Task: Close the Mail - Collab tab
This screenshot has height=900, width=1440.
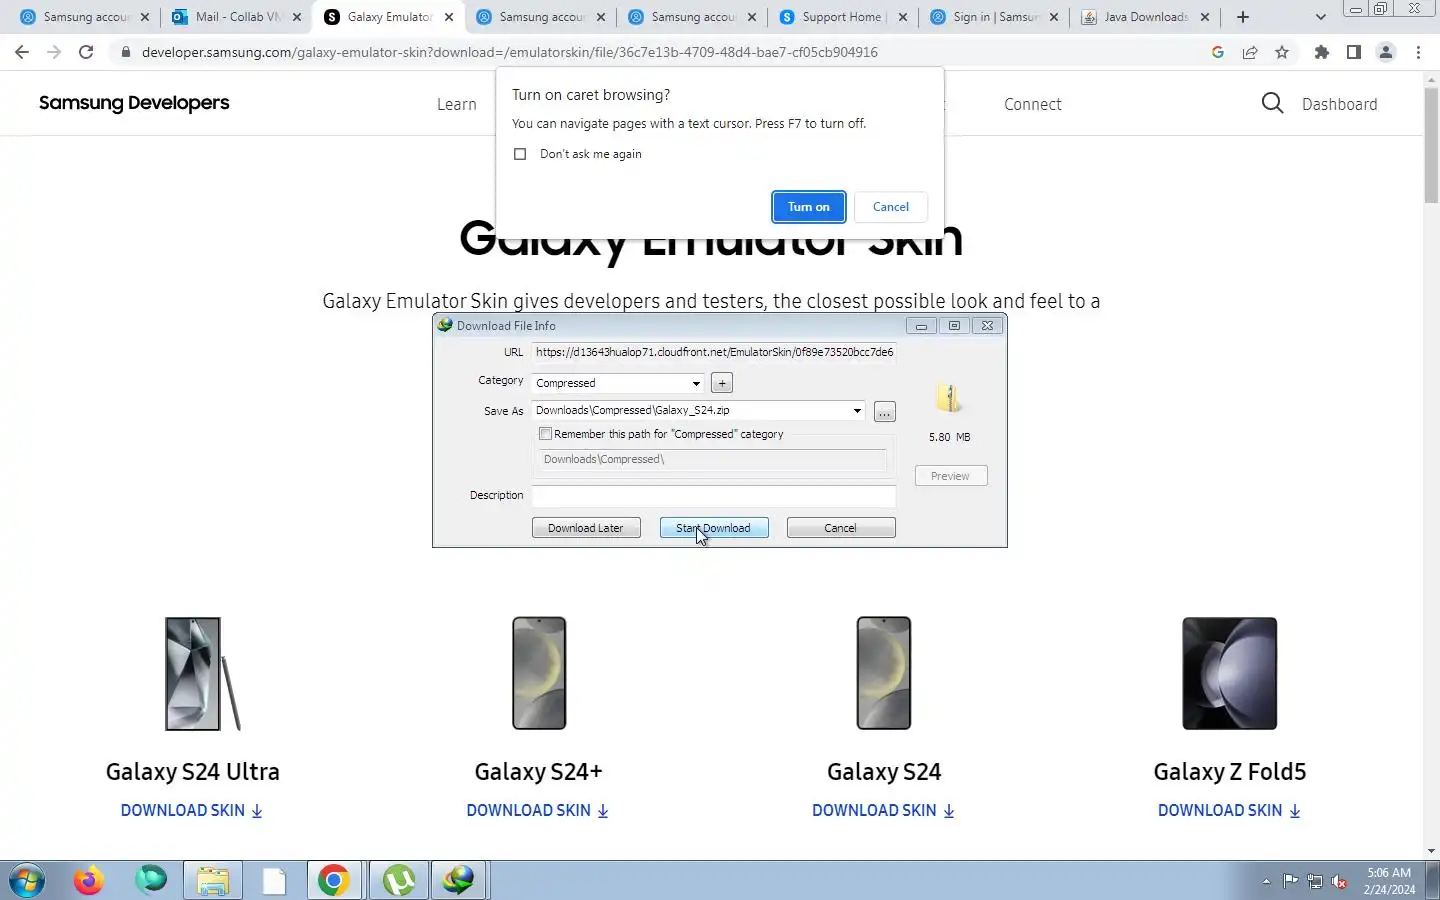Action: pos(297,17)
